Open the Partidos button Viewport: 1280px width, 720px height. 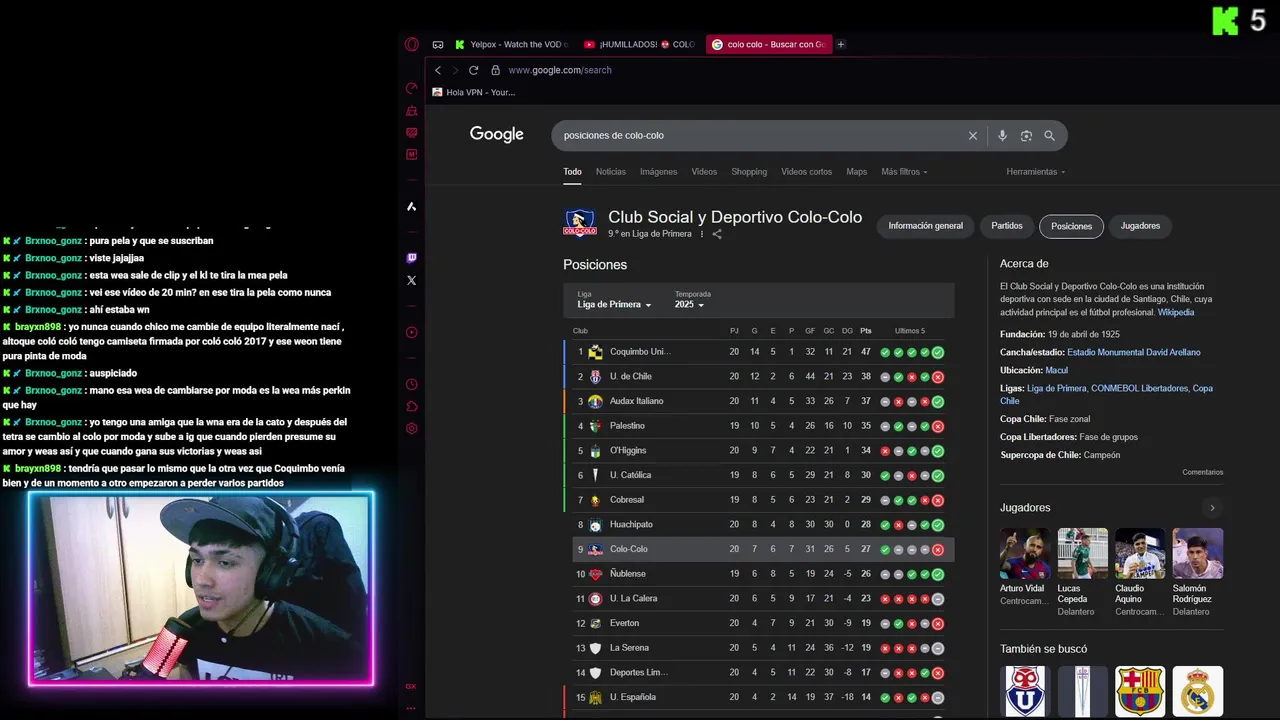pos(1007,226)
